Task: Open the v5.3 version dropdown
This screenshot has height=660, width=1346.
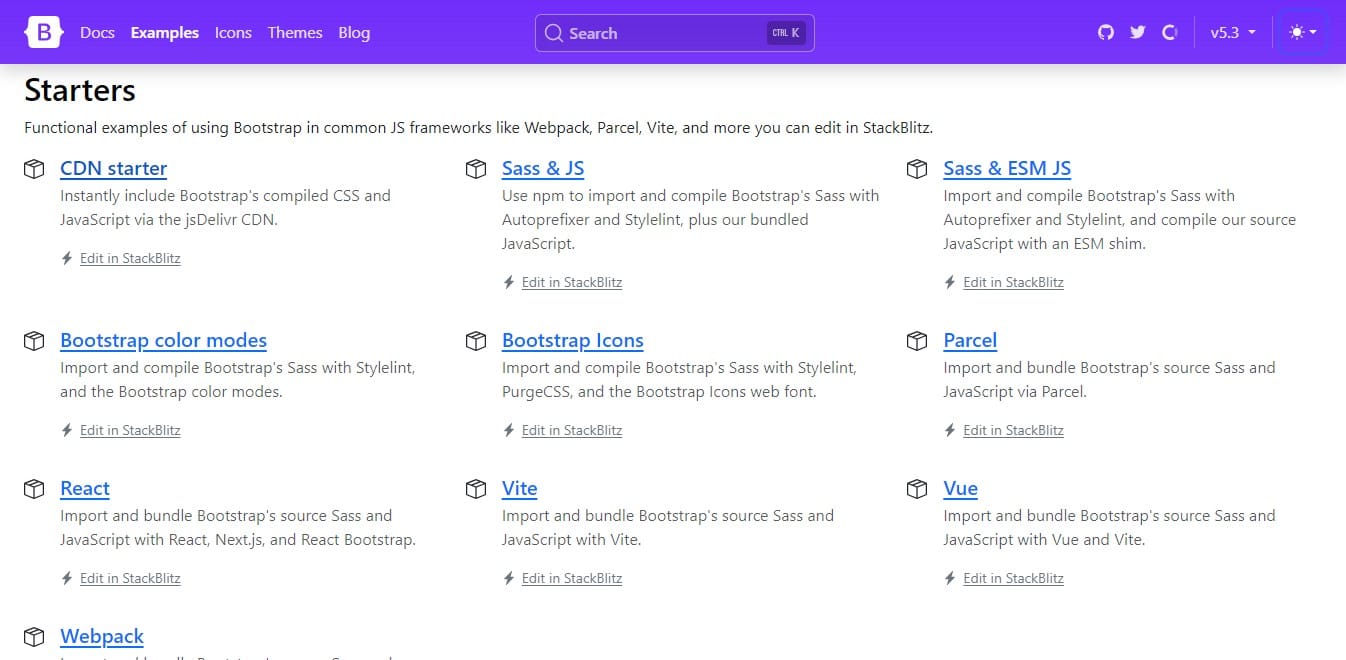Action: click(1232, 32)
